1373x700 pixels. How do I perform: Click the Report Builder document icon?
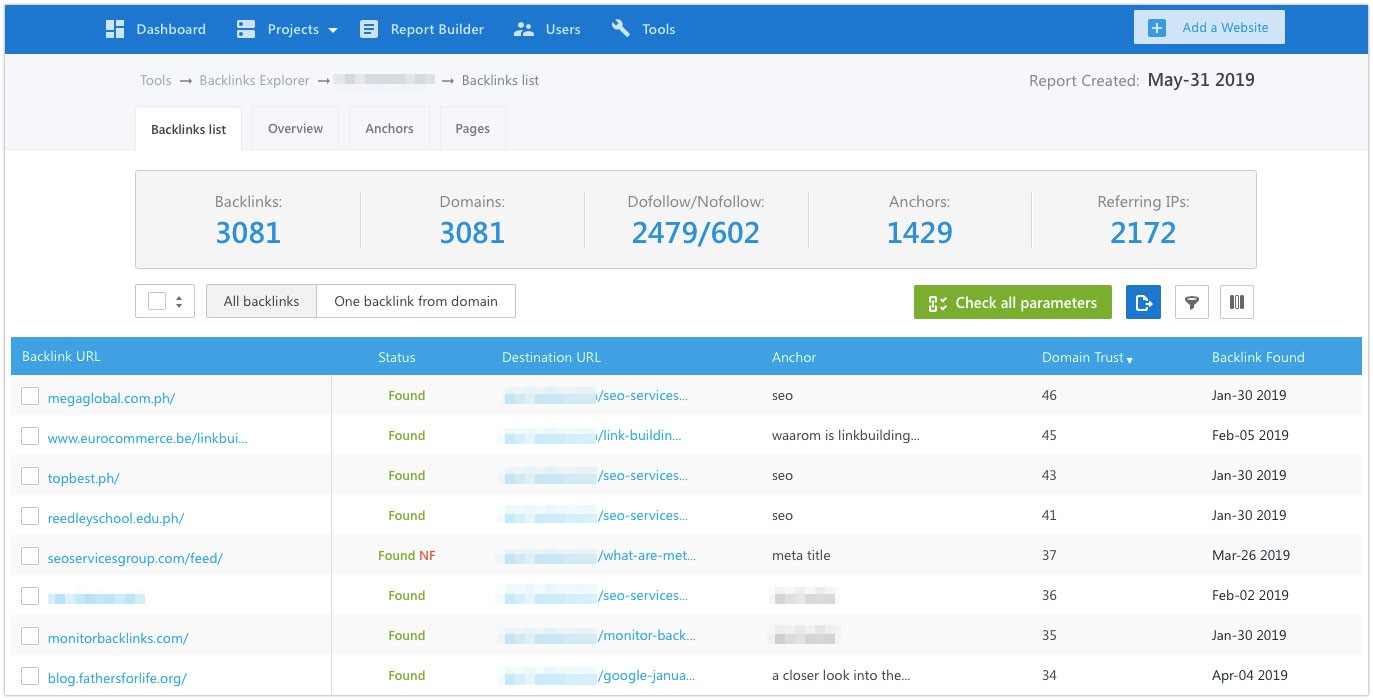(x=369, y=29)
